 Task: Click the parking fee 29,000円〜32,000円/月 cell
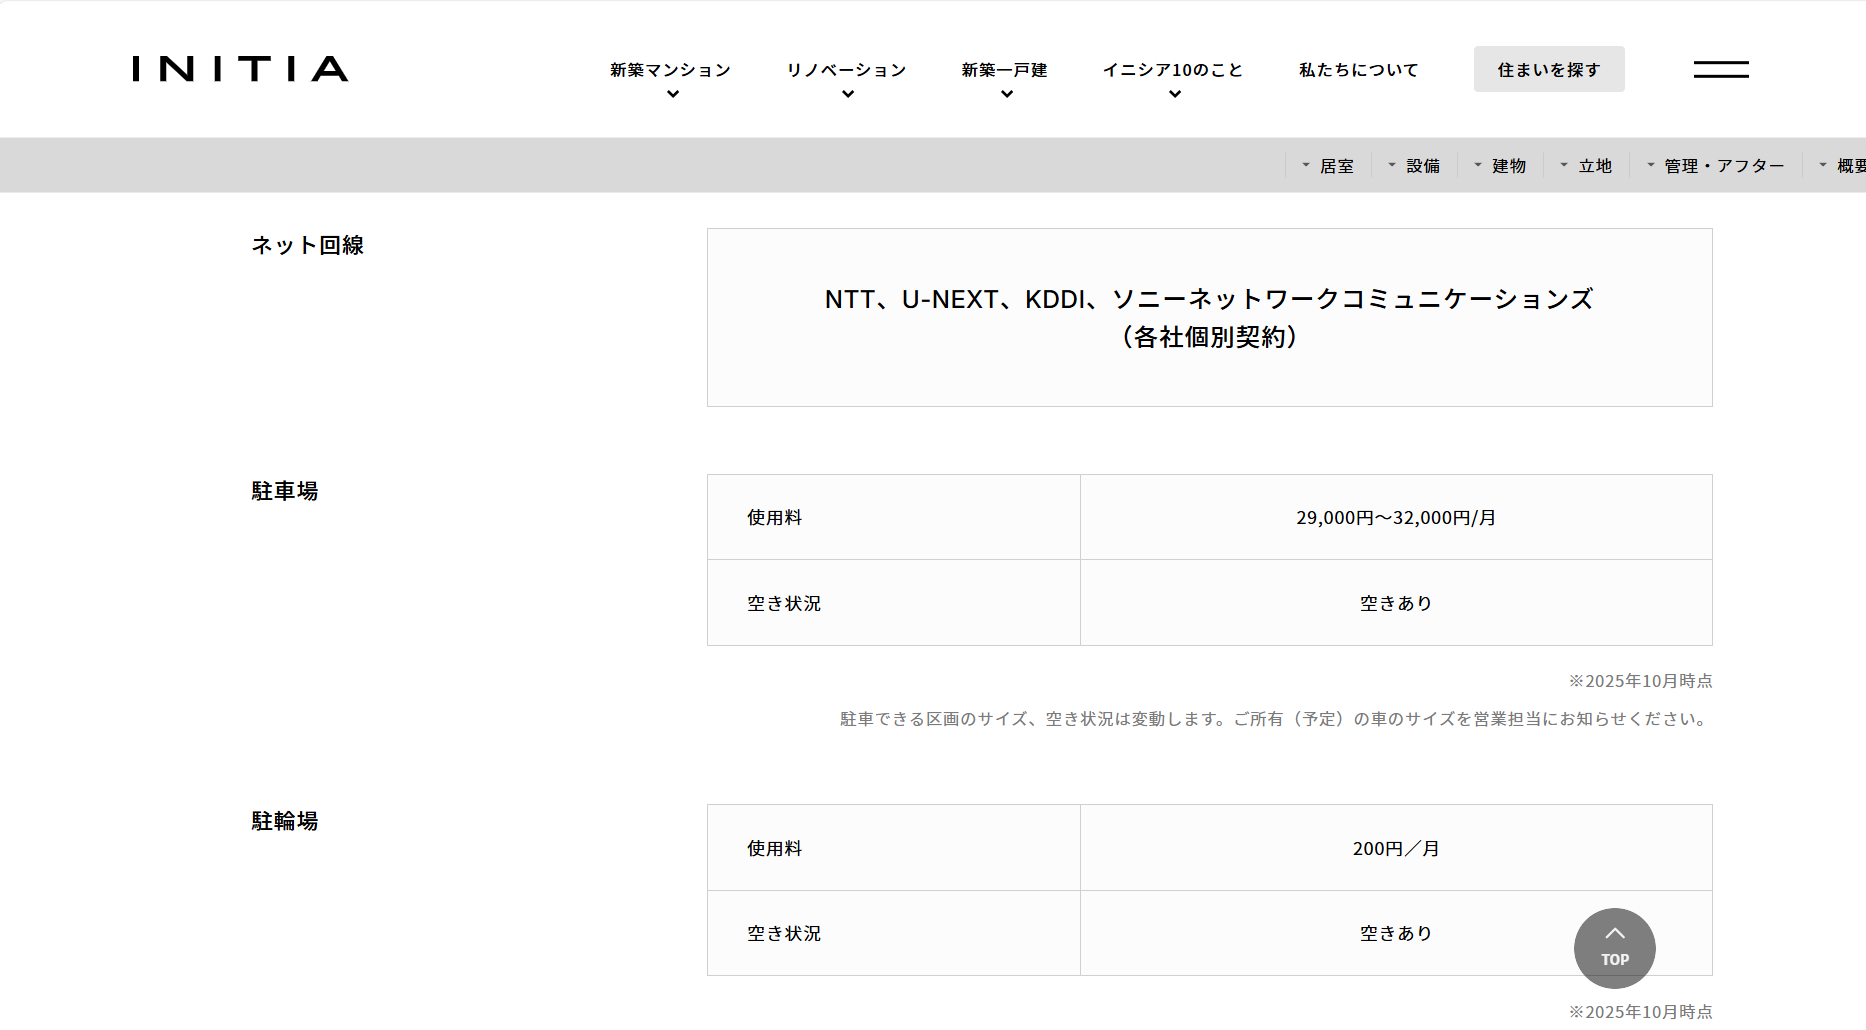click(1396, 518)
